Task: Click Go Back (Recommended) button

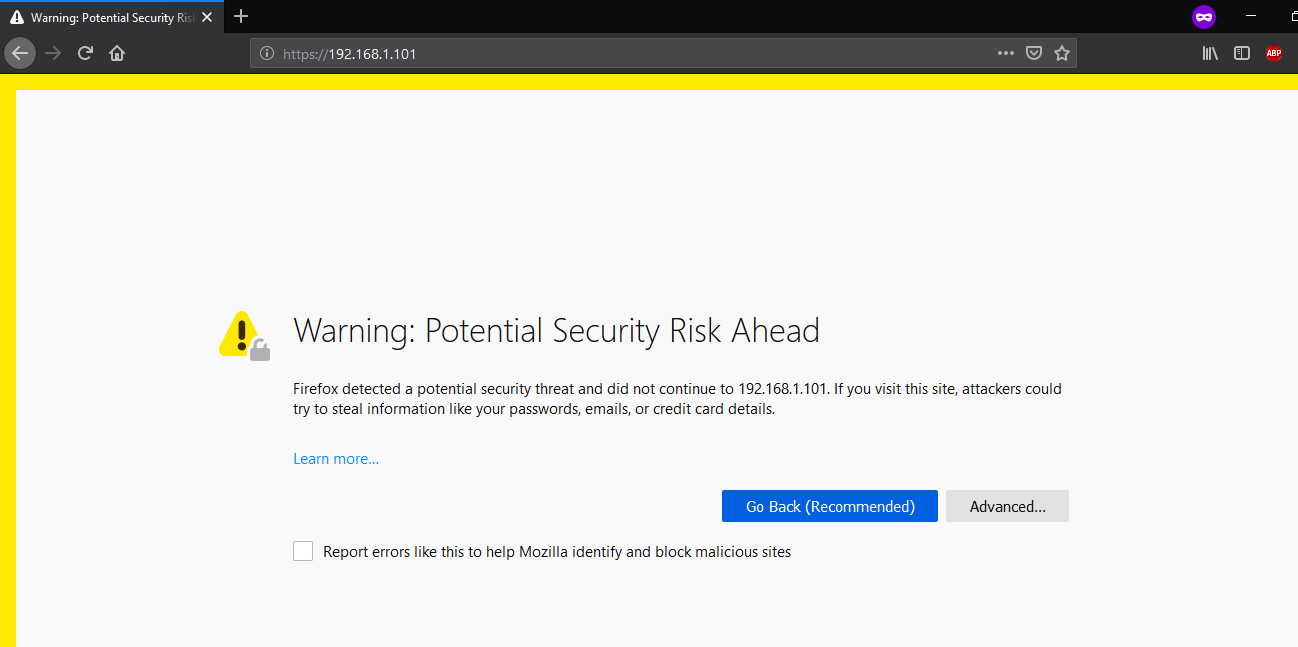Action: point(830,506)
